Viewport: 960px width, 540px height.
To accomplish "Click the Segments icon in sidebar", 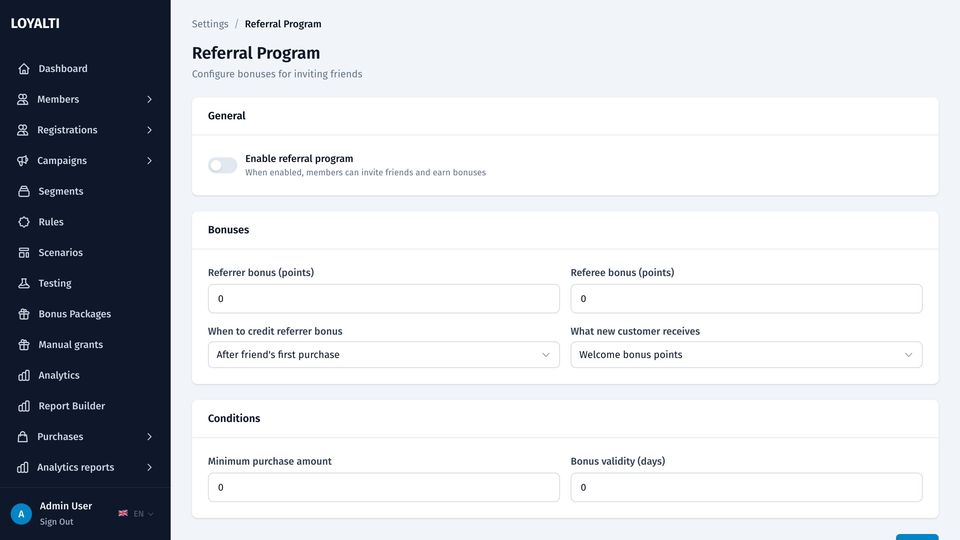I will click(24, 191).
